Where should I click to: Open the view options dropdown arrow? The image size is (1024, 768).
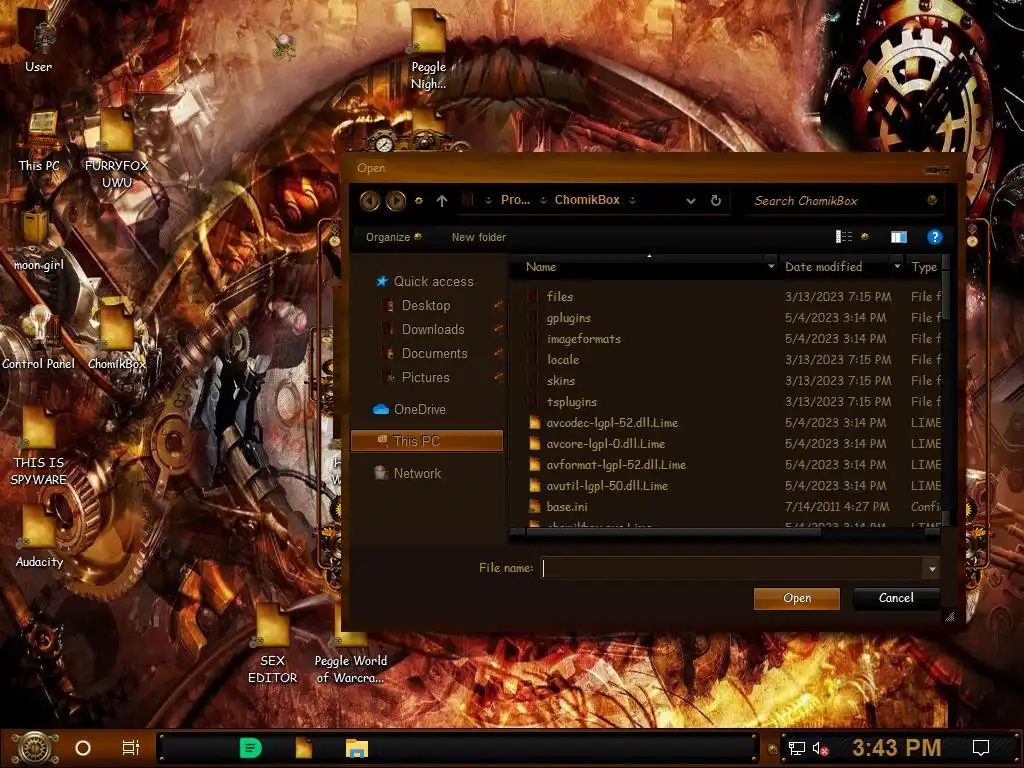tap(865, 237)
